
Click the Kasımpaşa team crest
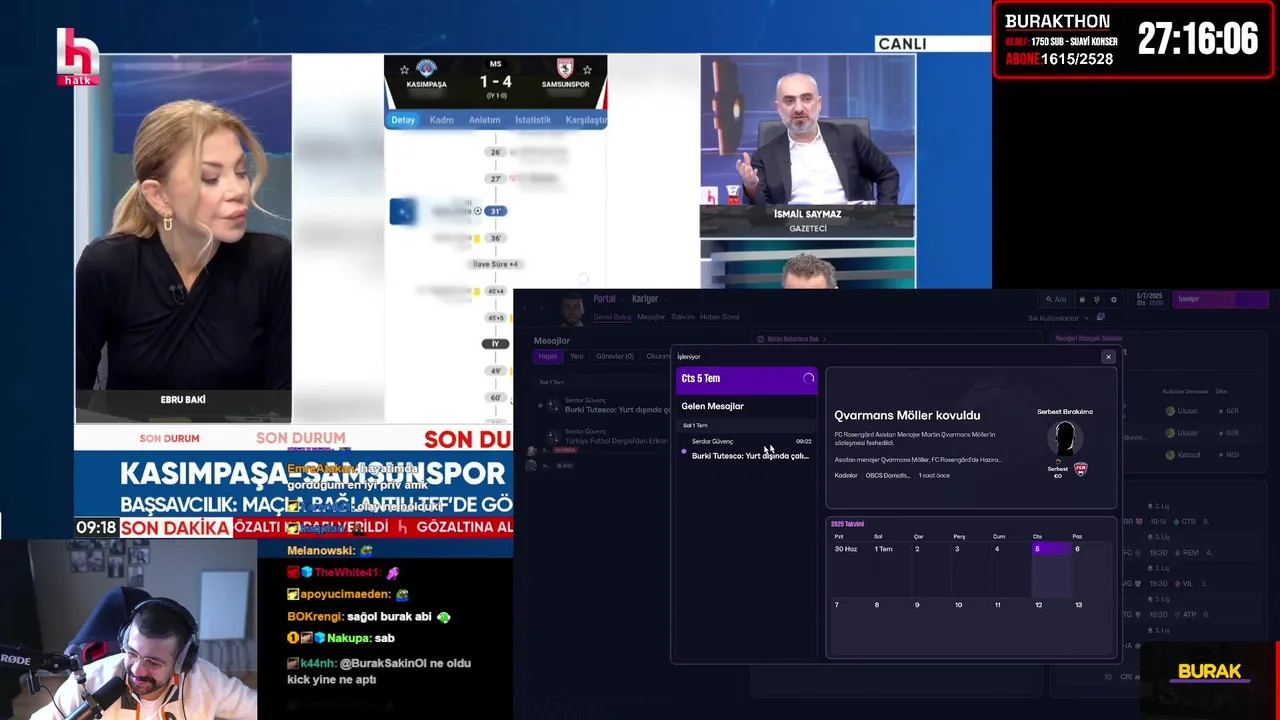coord(427,69)
